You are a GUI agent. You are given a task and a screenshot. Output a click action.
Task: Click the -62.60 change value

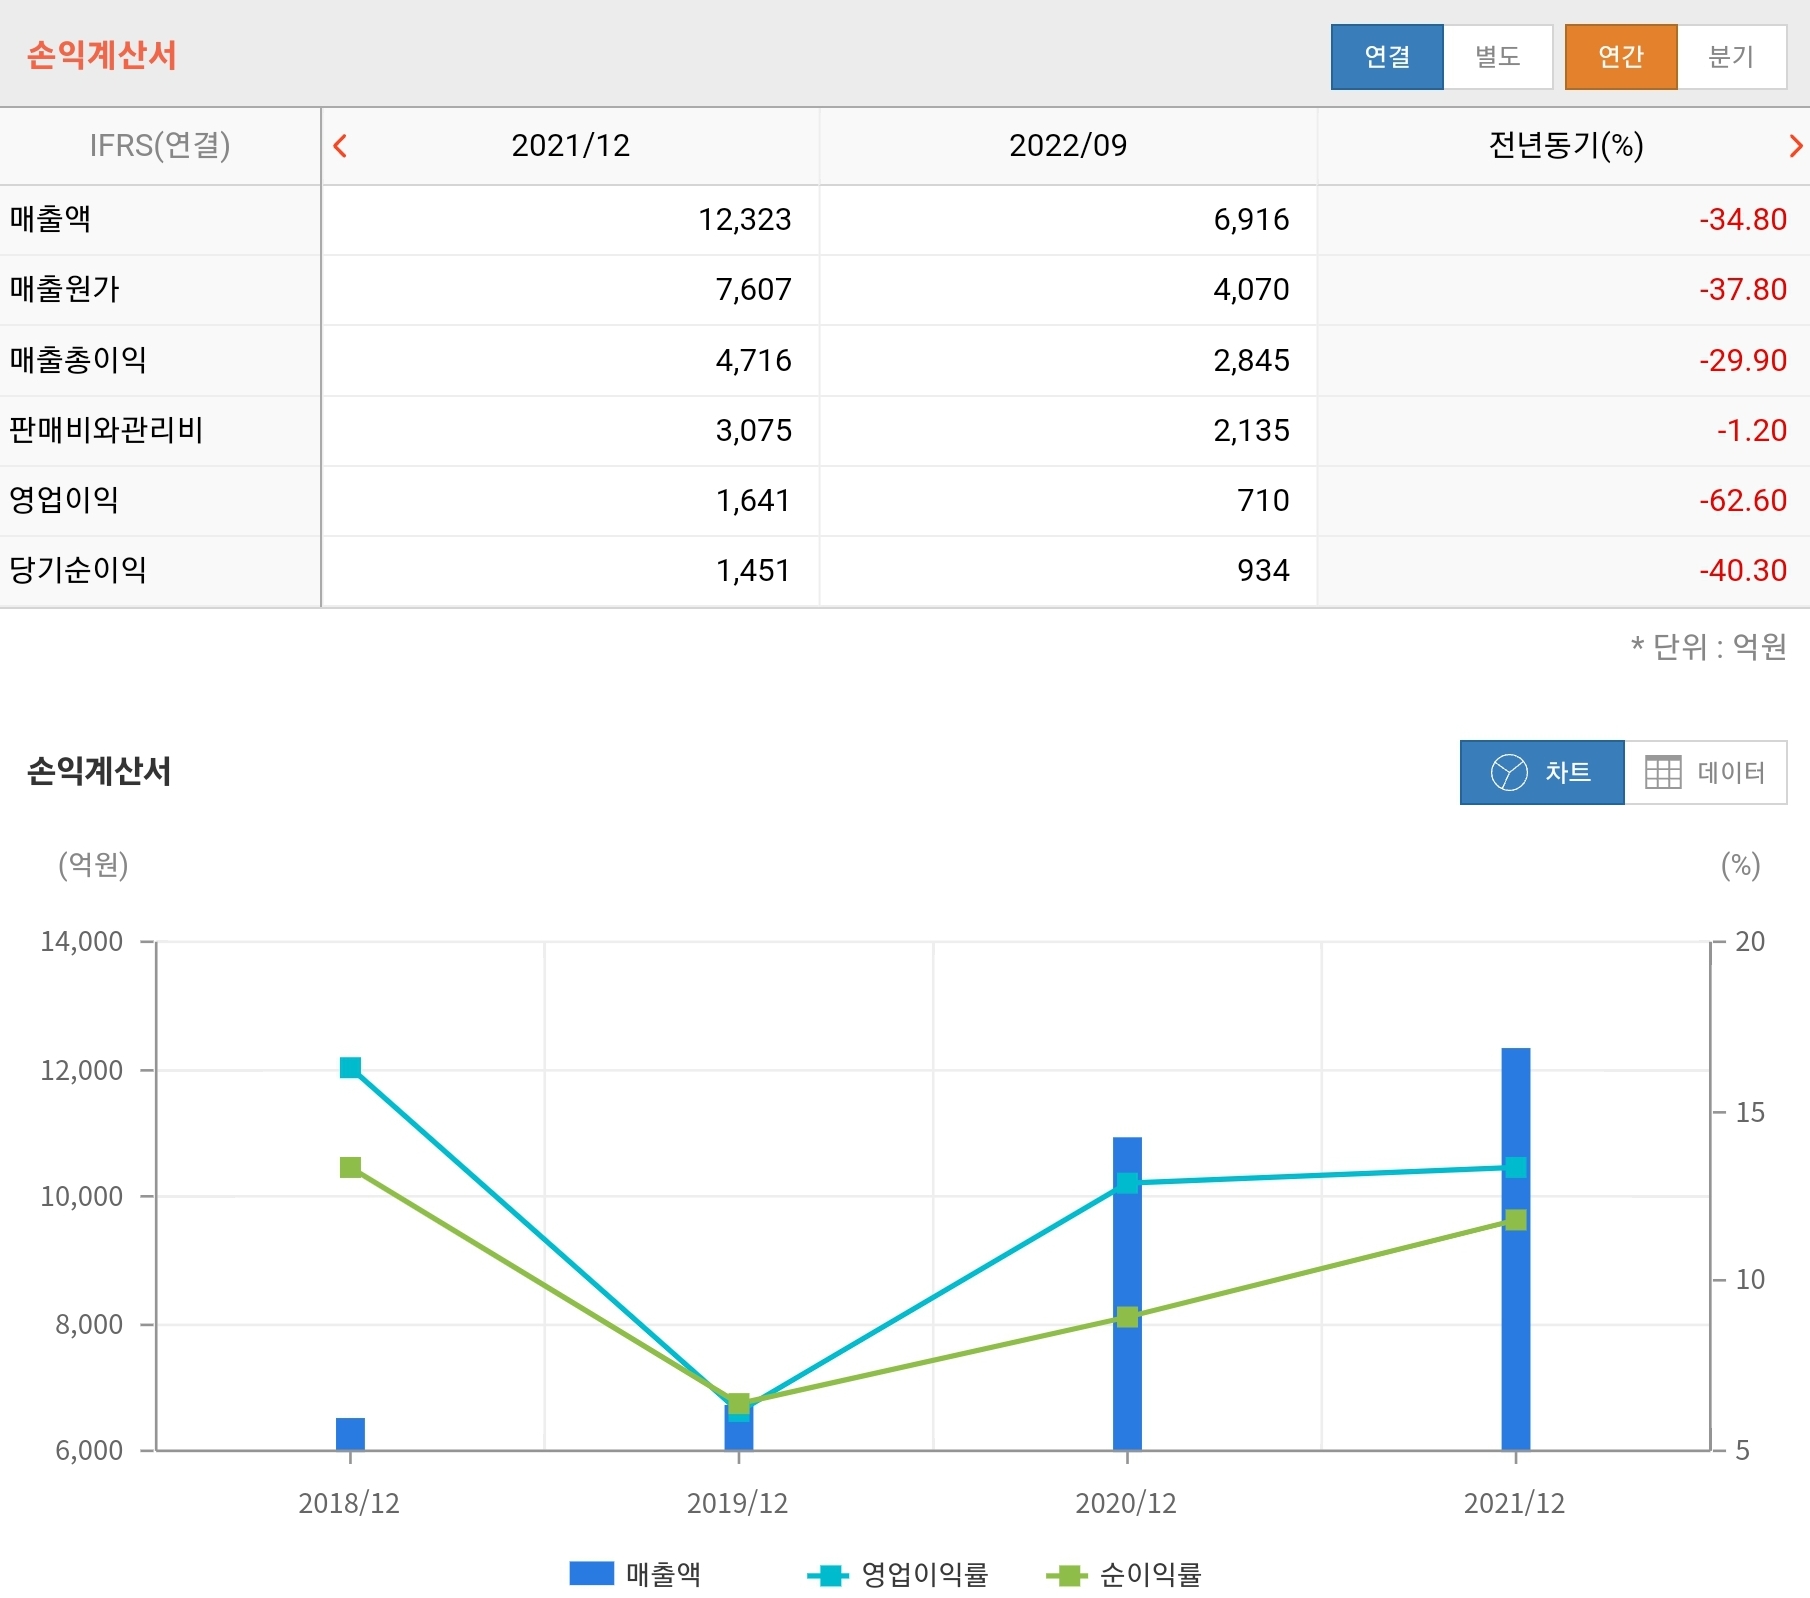pos(1743,500)
